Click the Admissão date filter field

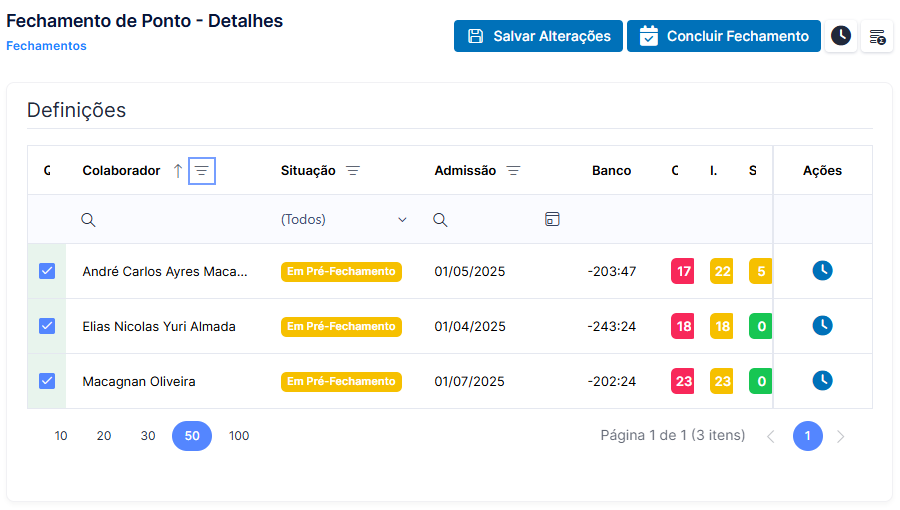(494, 220)
